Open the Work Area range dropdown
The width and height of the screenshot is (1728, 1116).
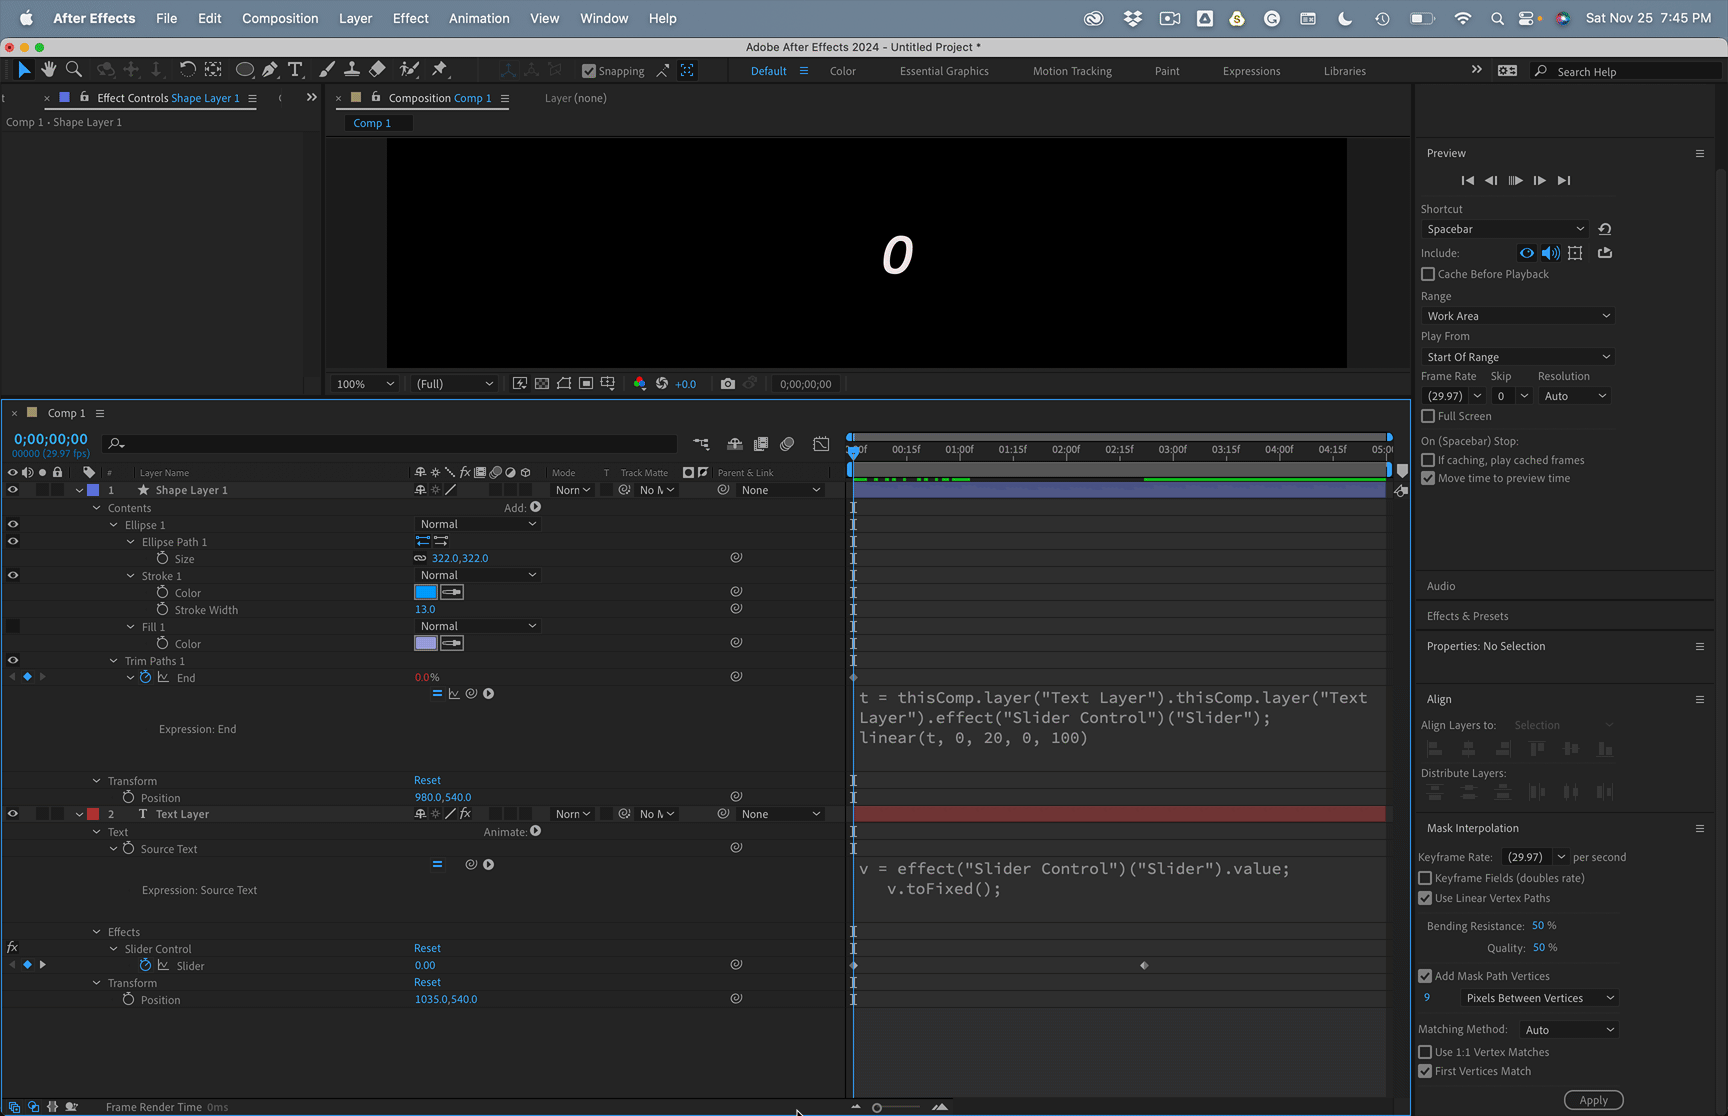(1518, 316)
